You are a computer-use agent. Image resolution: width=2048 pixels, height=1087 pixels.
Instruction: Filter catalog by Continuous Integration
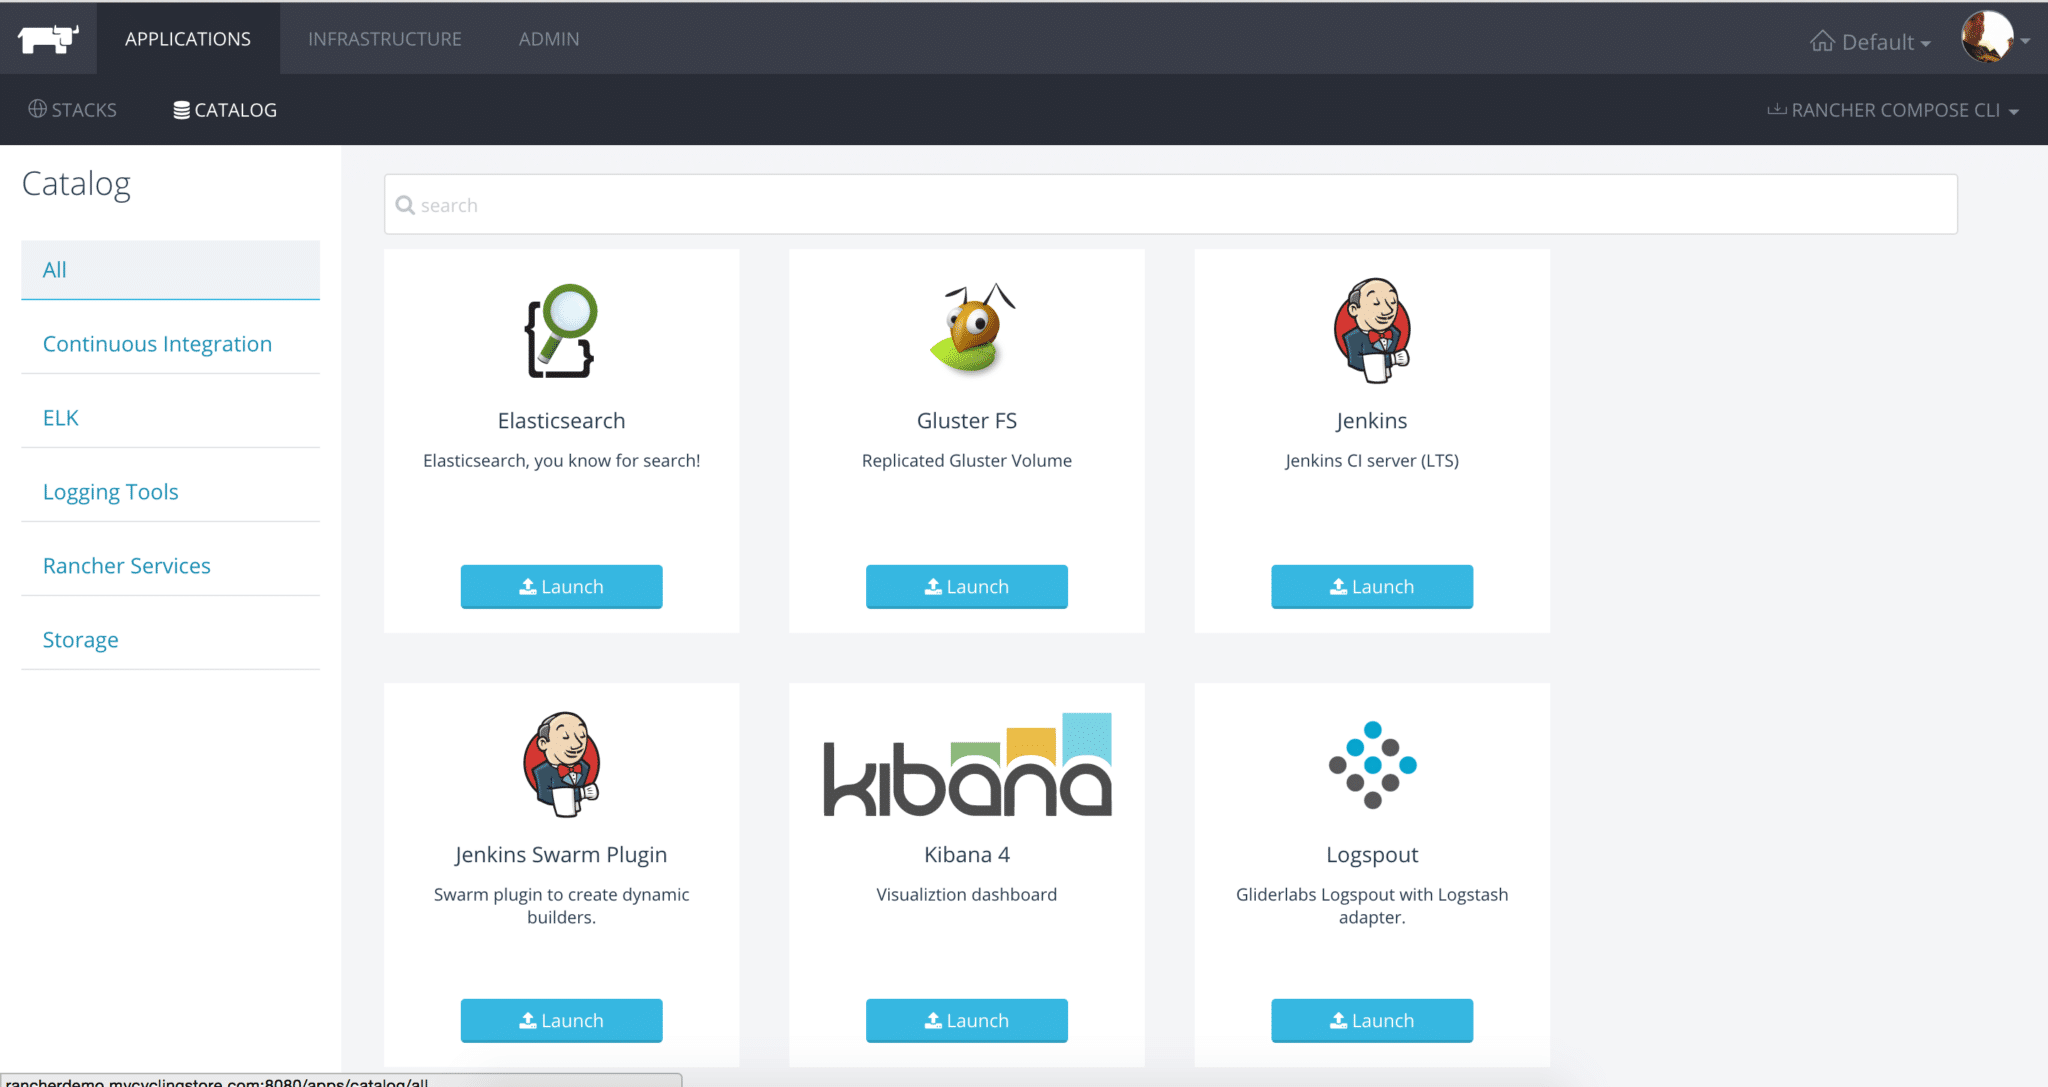(157, 344)
